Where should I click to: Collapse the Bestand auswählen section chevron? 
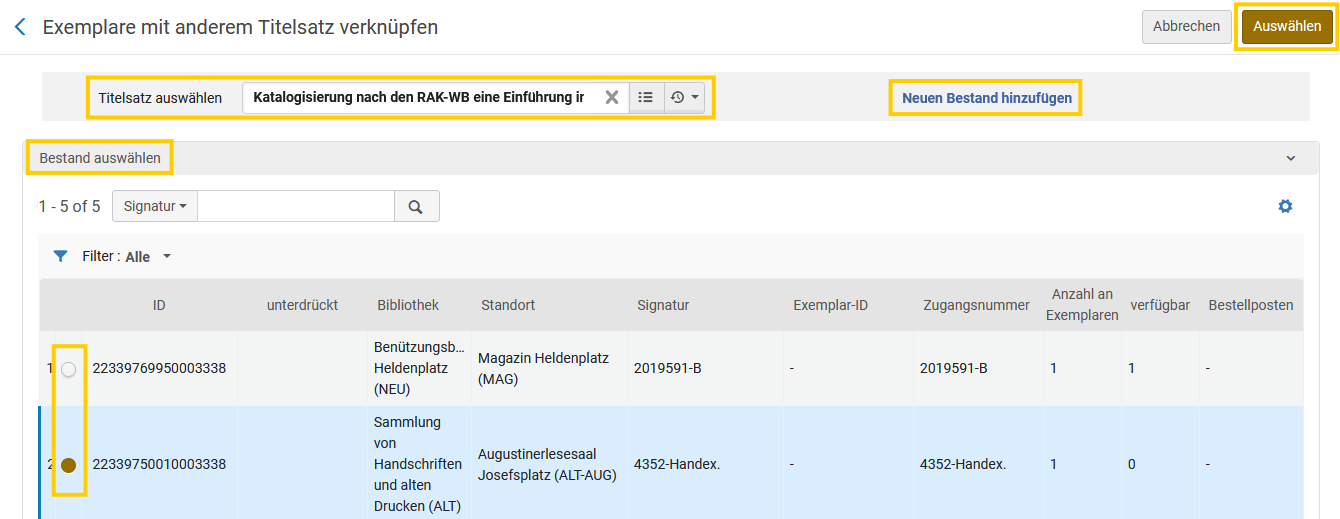(x=1290, y=158)
